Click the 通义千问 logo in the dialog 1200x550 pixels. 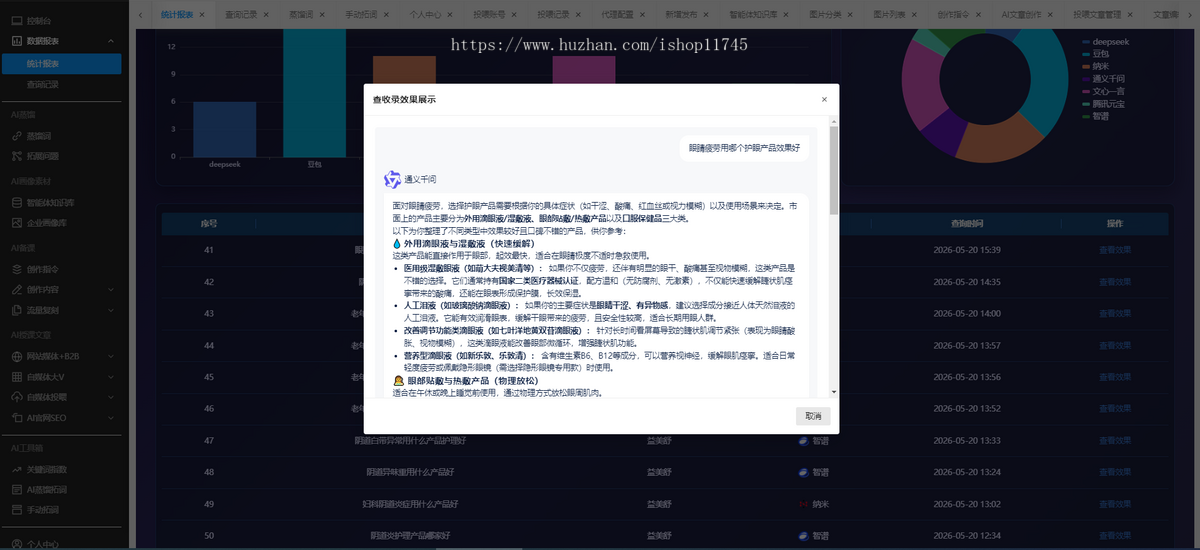click(x=392, y=179)
